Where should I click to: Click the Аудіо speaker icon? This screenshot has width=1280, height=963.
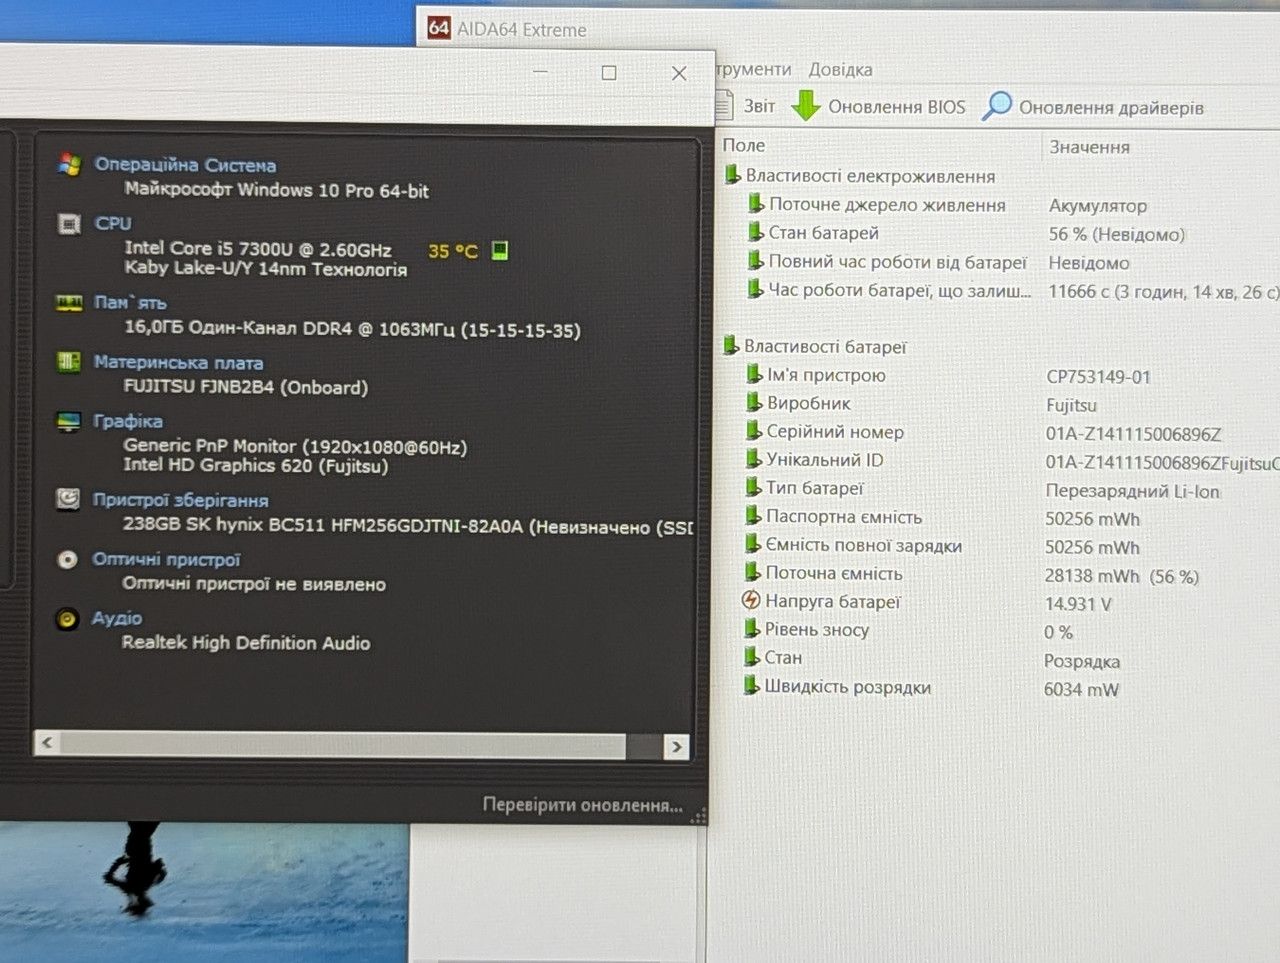(x=67, y=620)
